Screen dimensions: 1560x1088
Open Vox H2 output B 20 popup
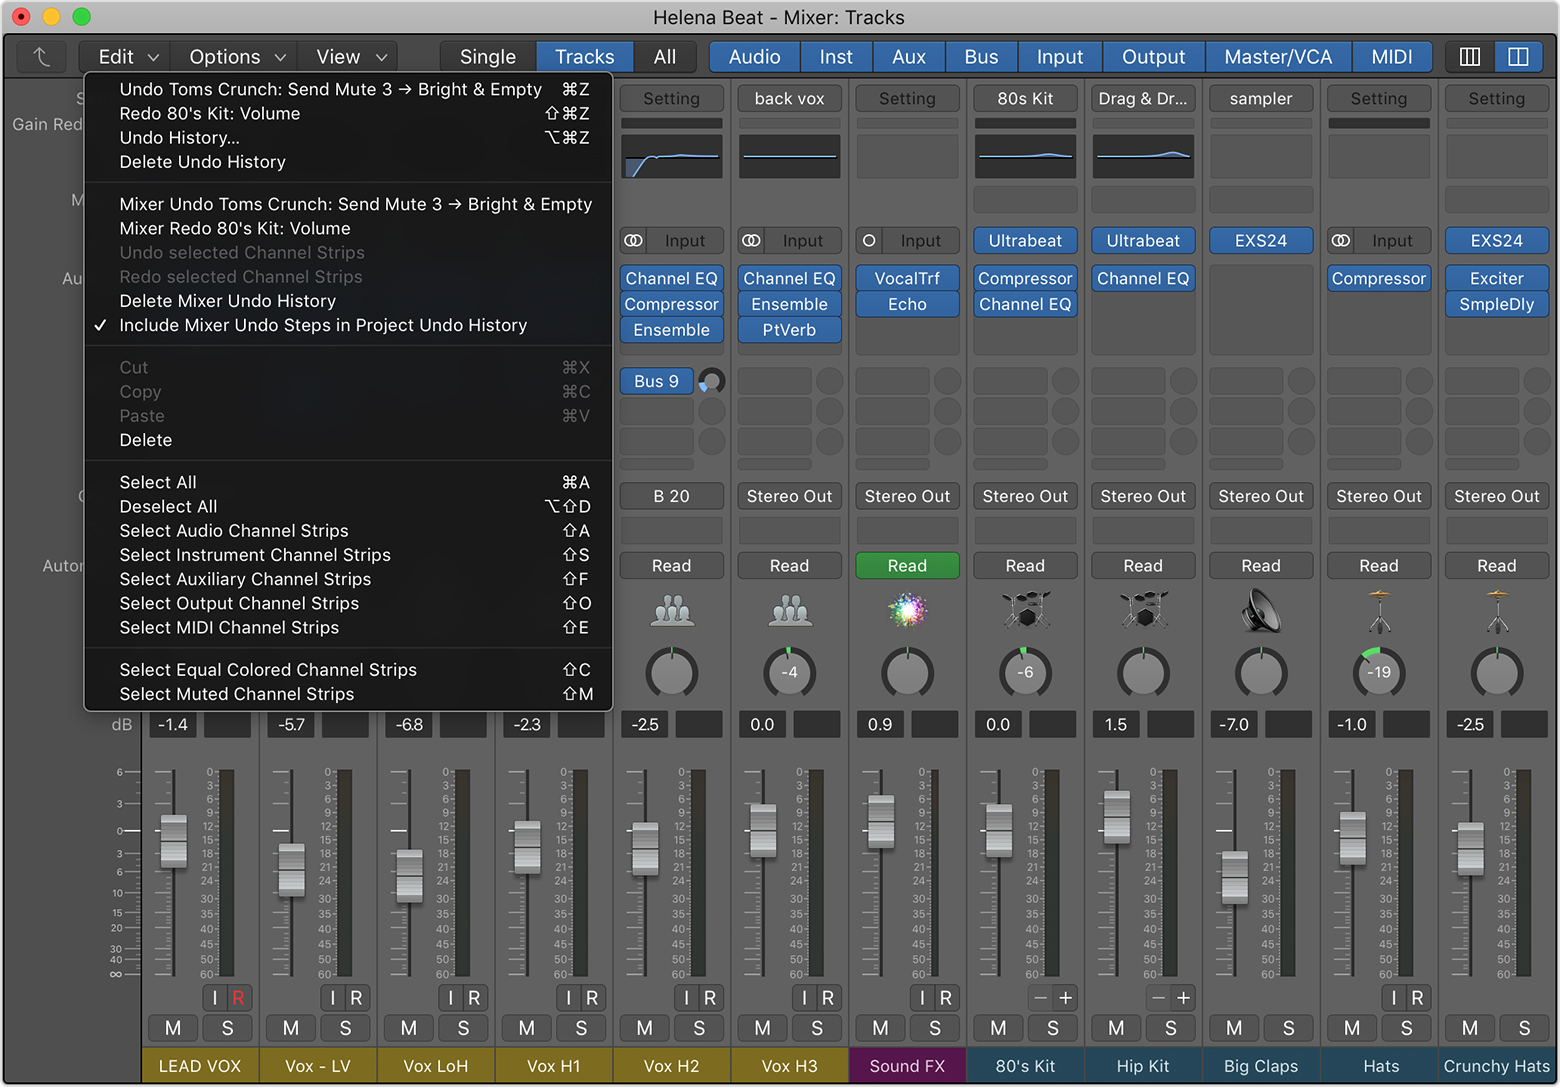pyautogui.click(x=672, y=496)
